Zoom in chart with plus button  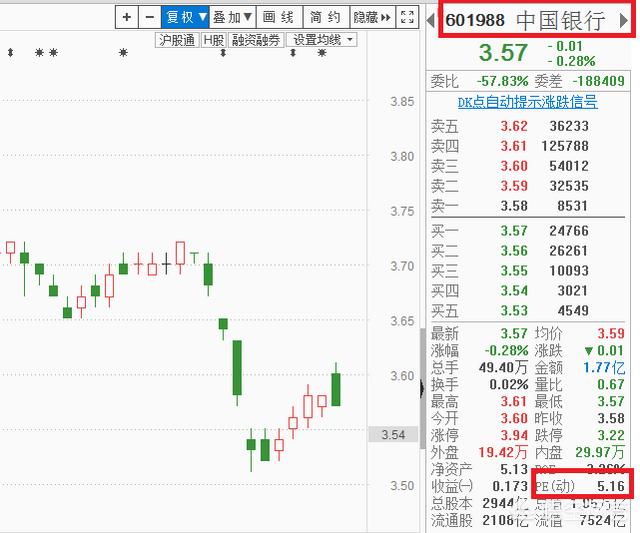point(127,17)
